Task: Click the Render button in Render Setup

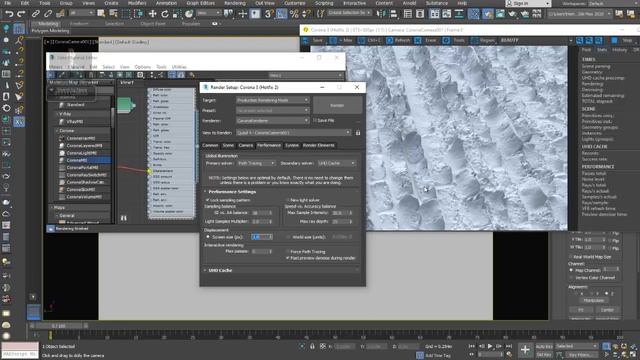Action: click(x=337, y=105)
